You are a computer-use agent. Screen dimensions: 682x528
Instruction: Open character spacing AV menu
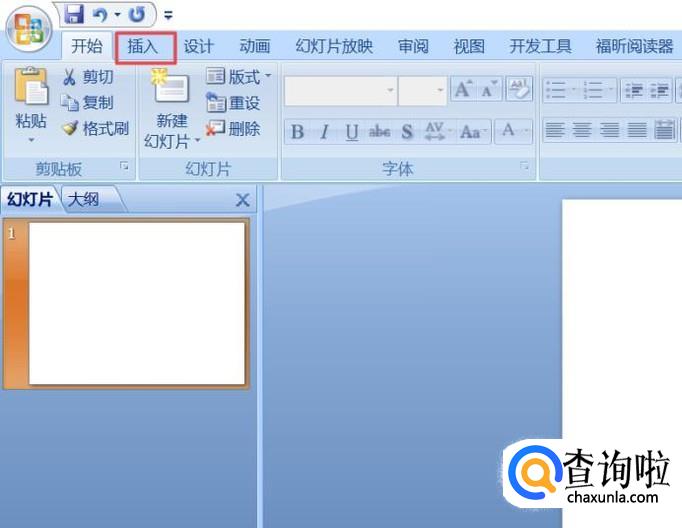(x=437, y=131)
